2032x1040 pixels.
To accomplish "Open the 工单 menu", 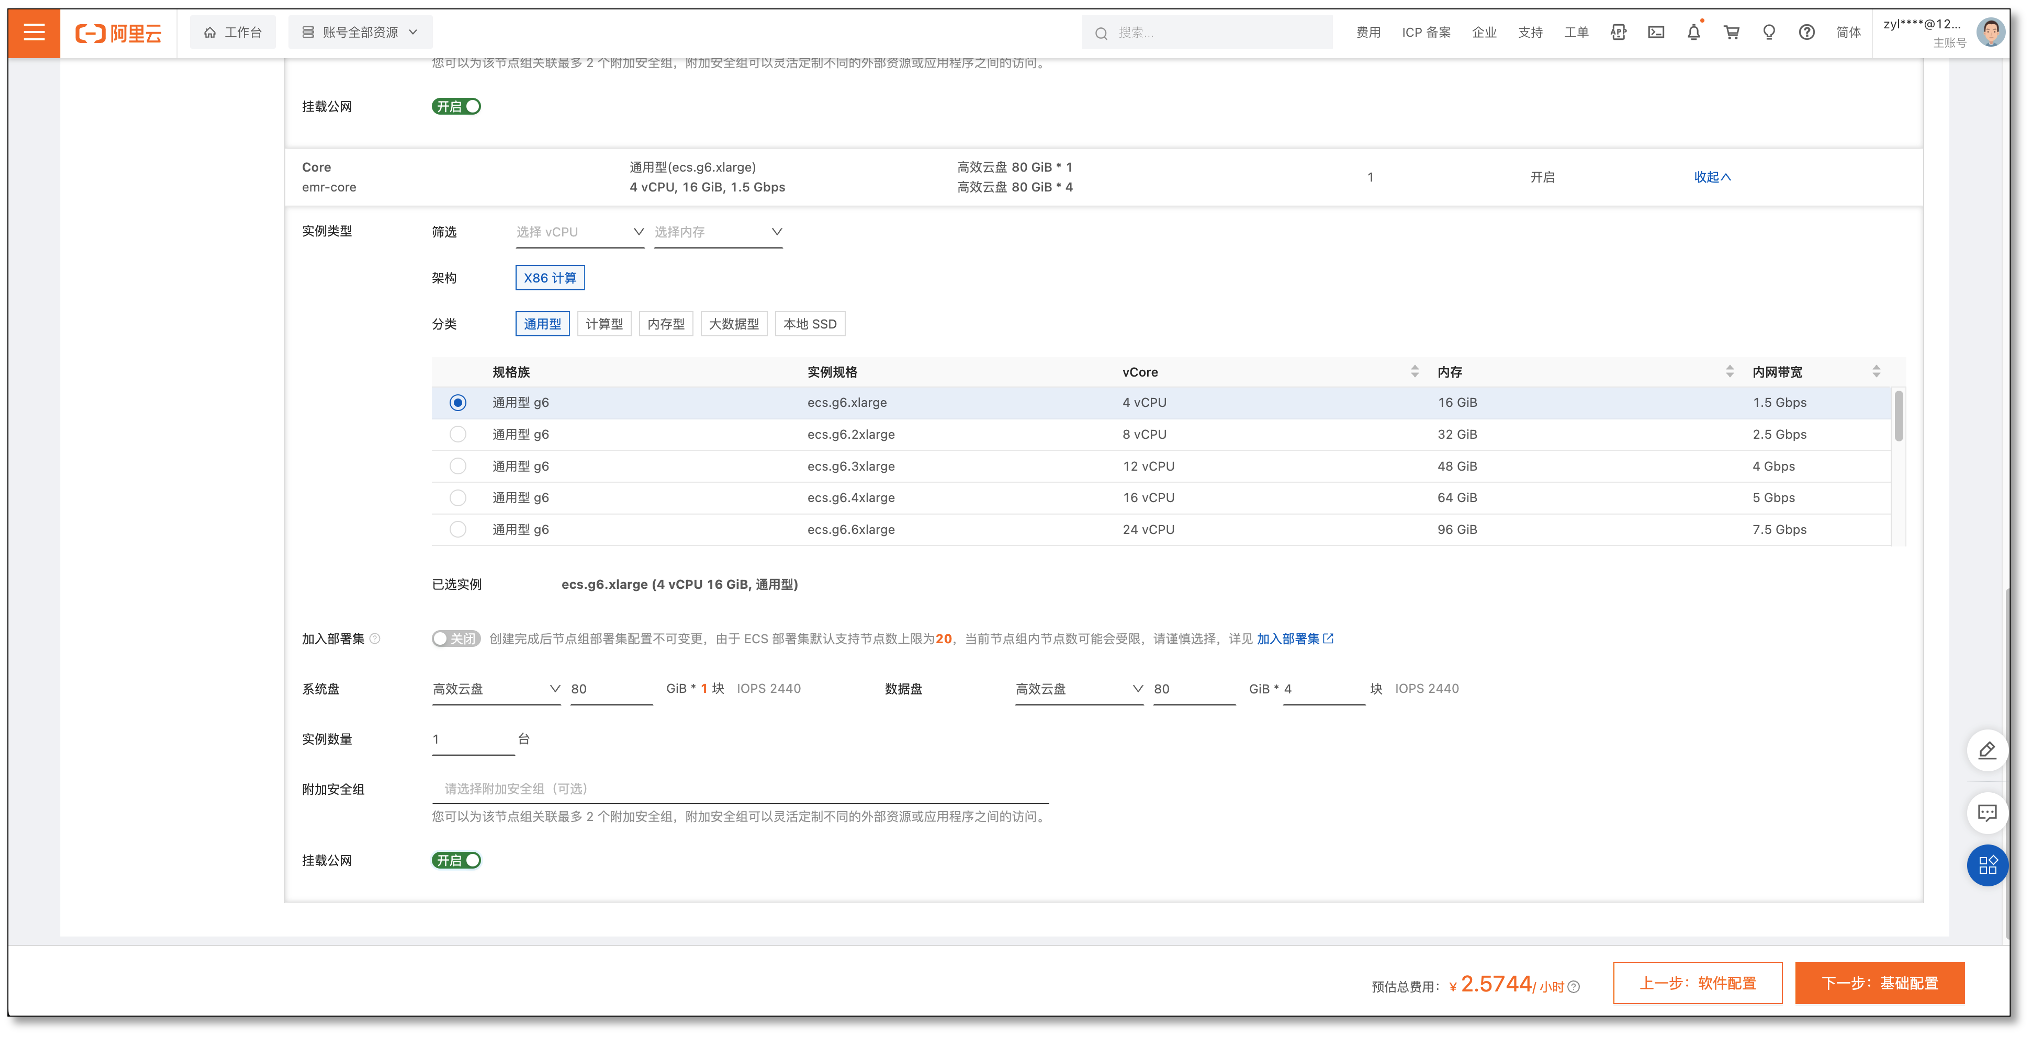I will (x=1576, y=33).
